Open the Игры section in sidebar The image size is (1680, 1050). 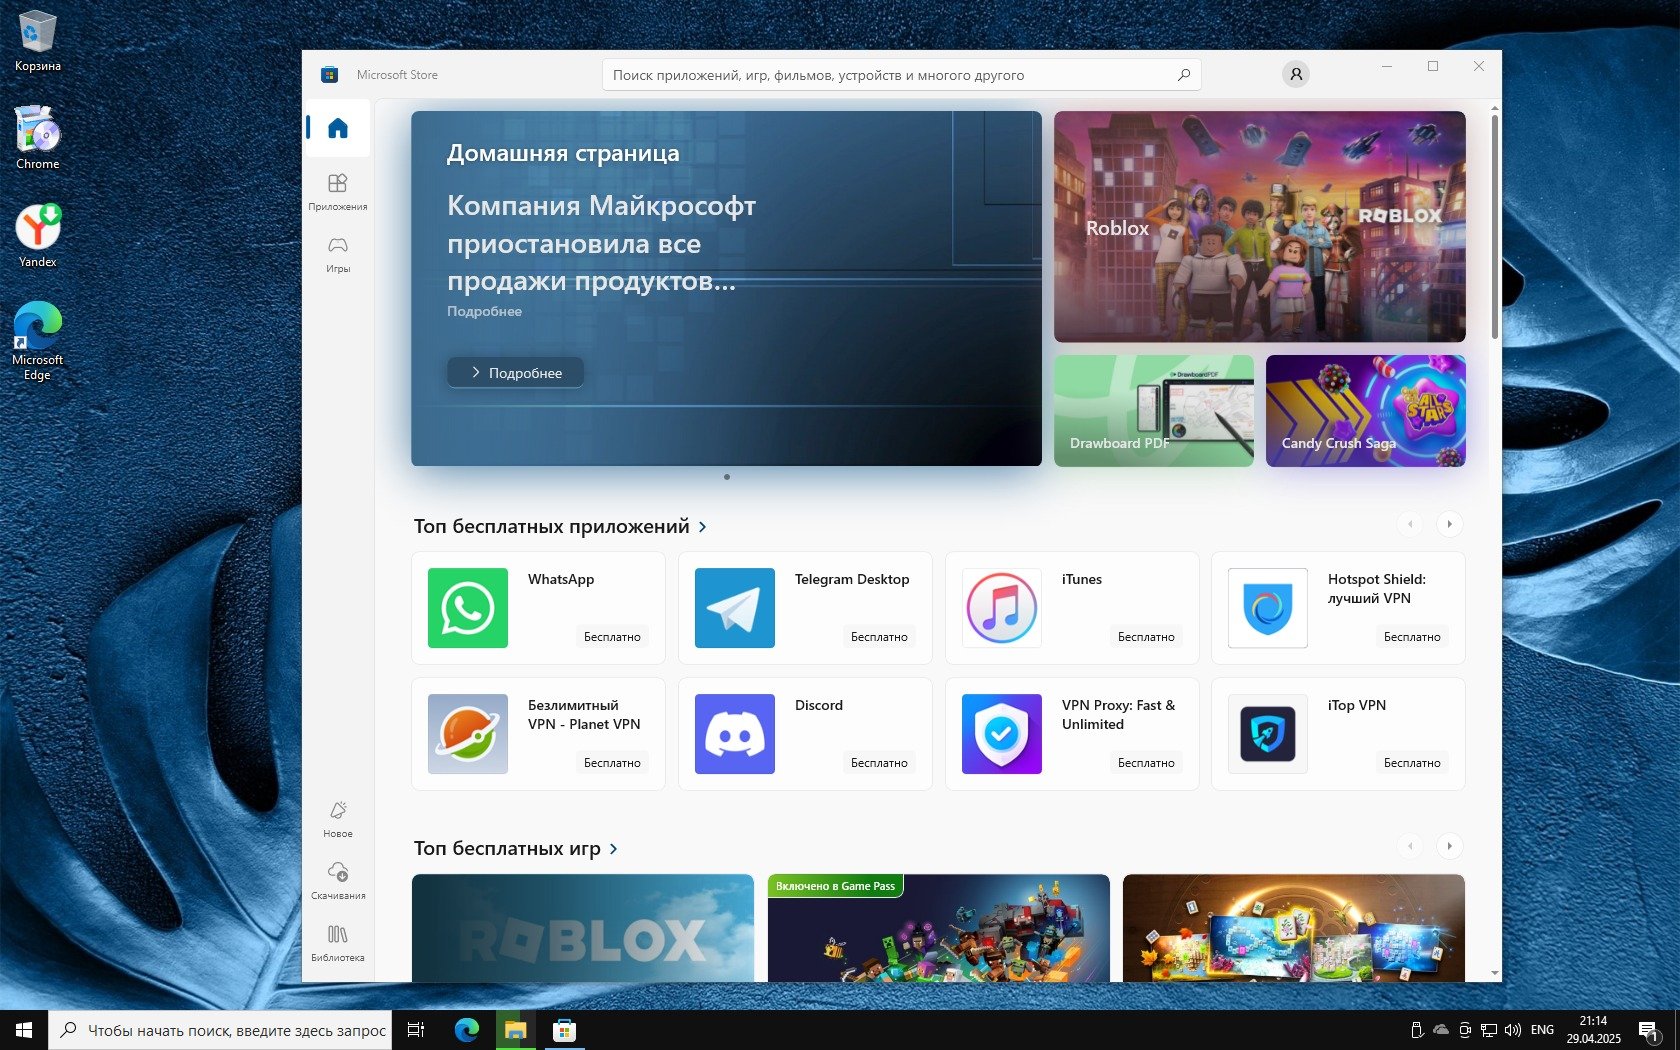tap(338, 253)
